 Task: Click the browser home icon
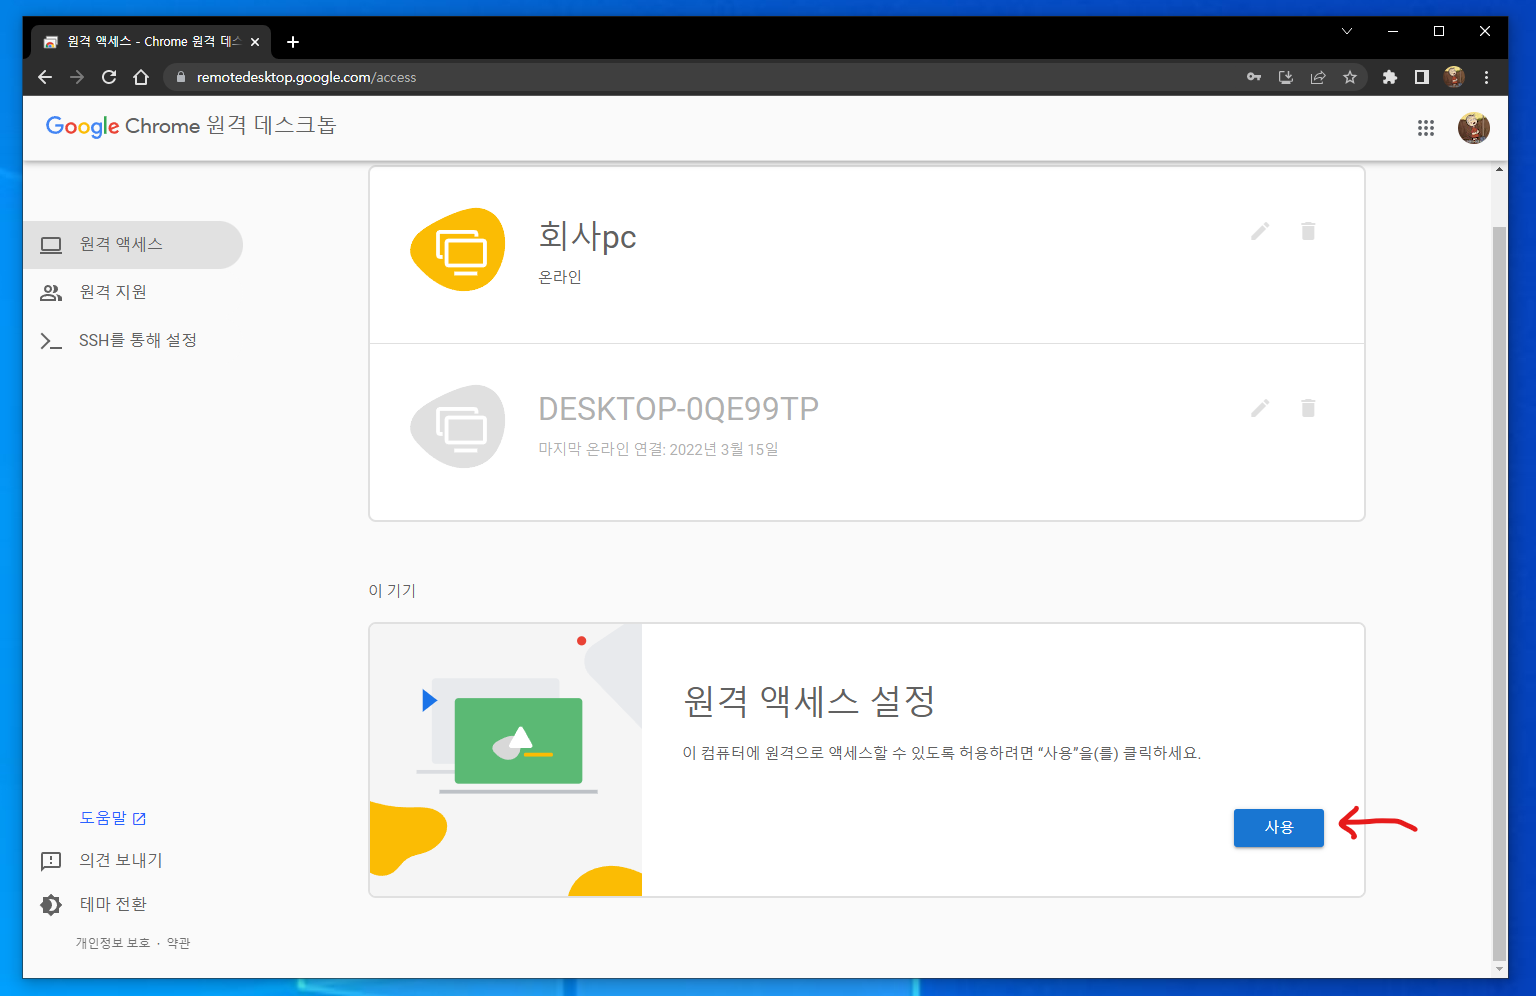pyautogui.click(x=141, y=77)
